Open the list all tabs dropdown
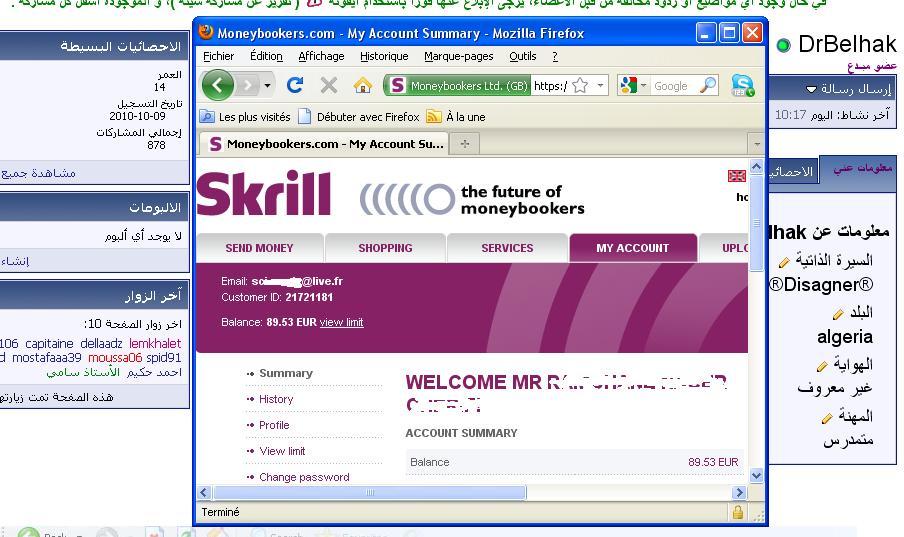 point(756,144)
